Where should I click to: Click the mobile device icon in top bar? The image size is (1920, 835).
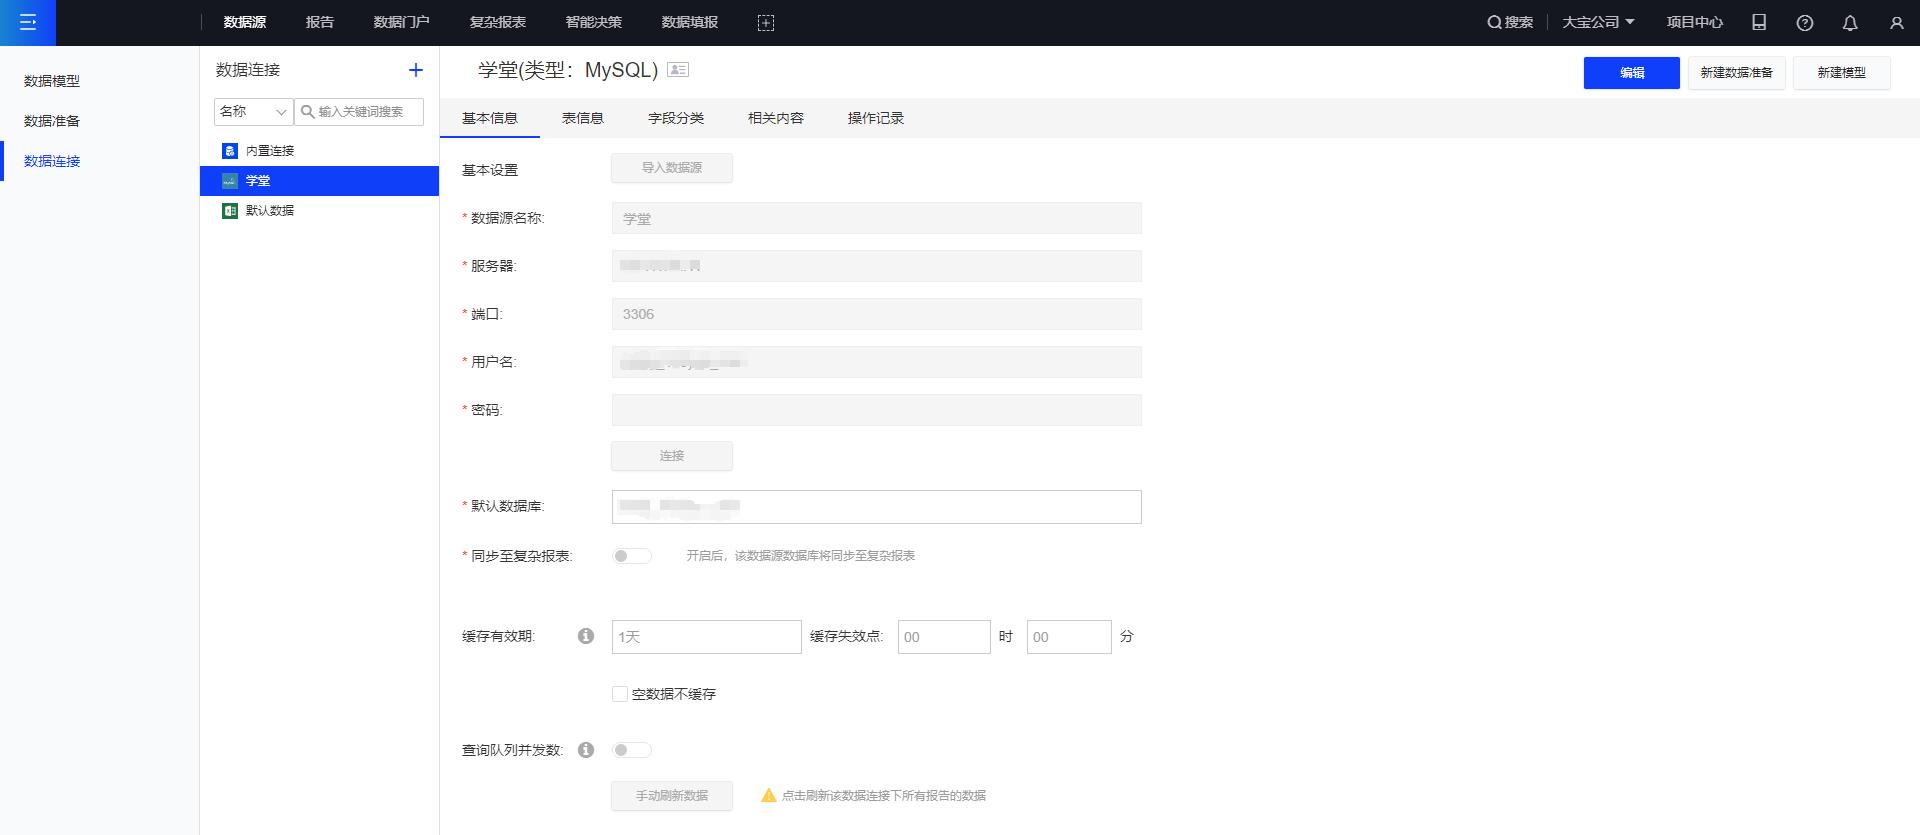tap(1759, 22)
